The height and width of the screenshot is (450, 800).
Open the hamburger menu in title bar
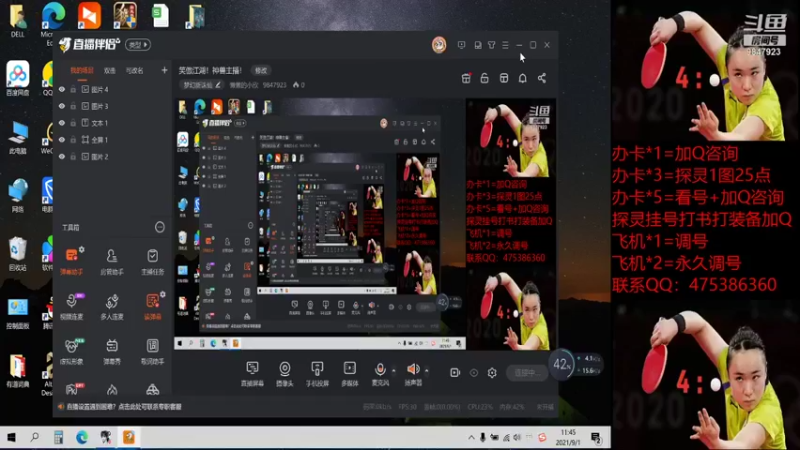pos(505,45)
